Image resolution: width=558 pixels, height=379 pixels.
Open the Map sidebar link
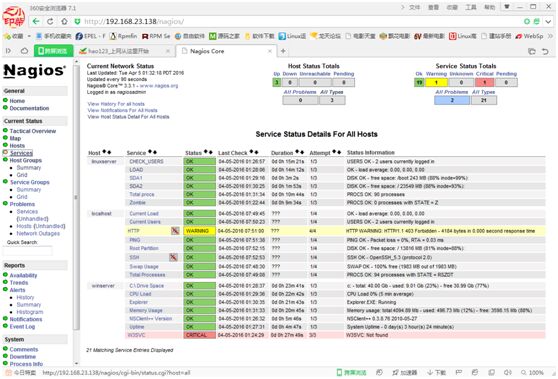15,138
